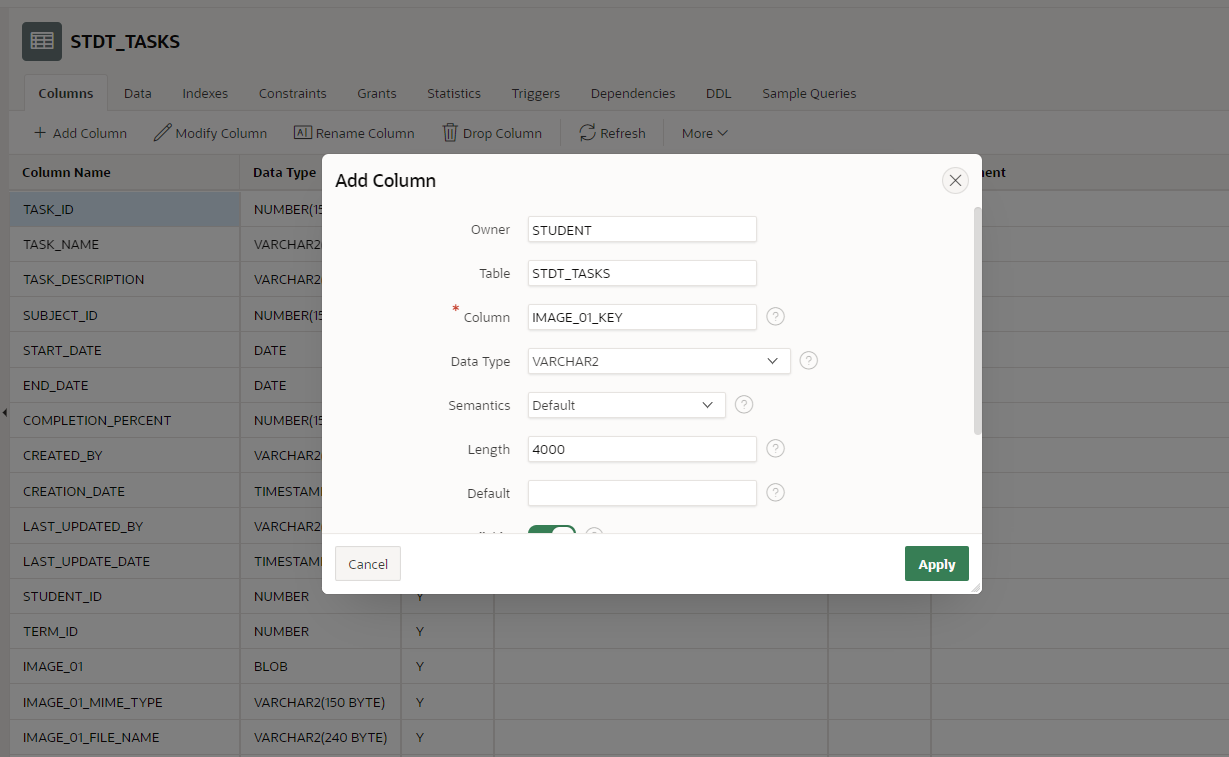
Task: Collapse the left side panel arrow
Action: tap(4, 412)
